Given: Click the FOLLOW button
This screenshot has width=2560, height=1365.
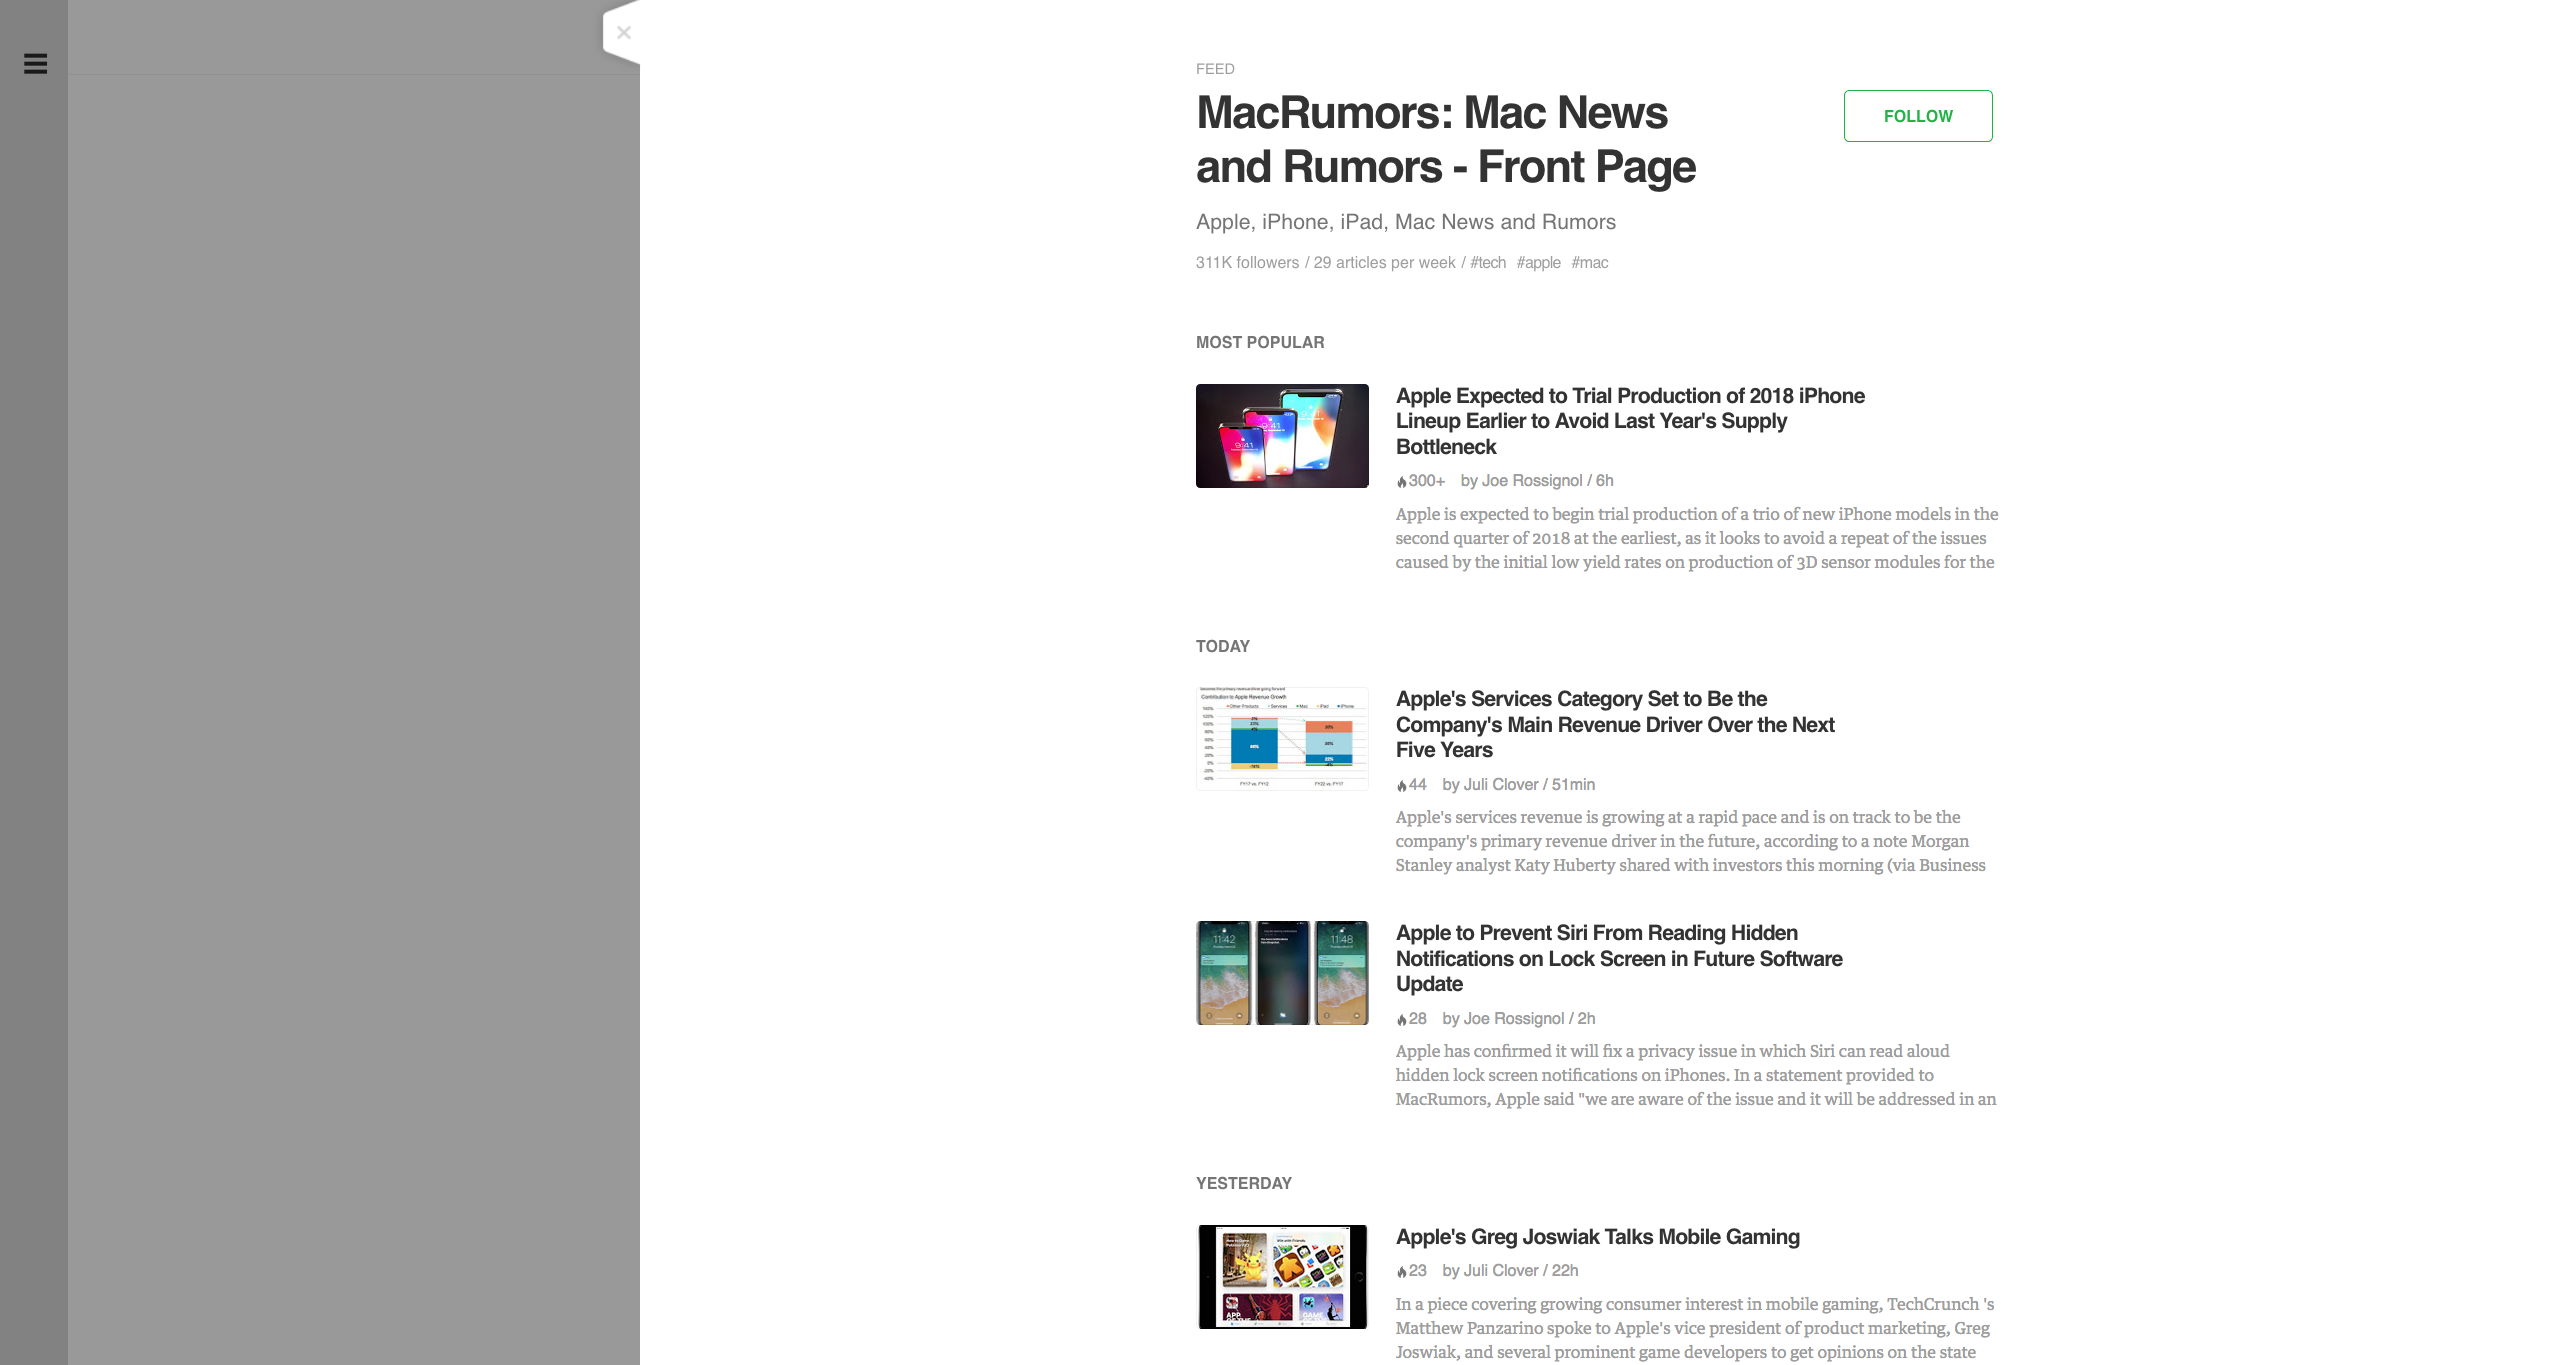Looking at the screenshot, I should pos(1917,116).
